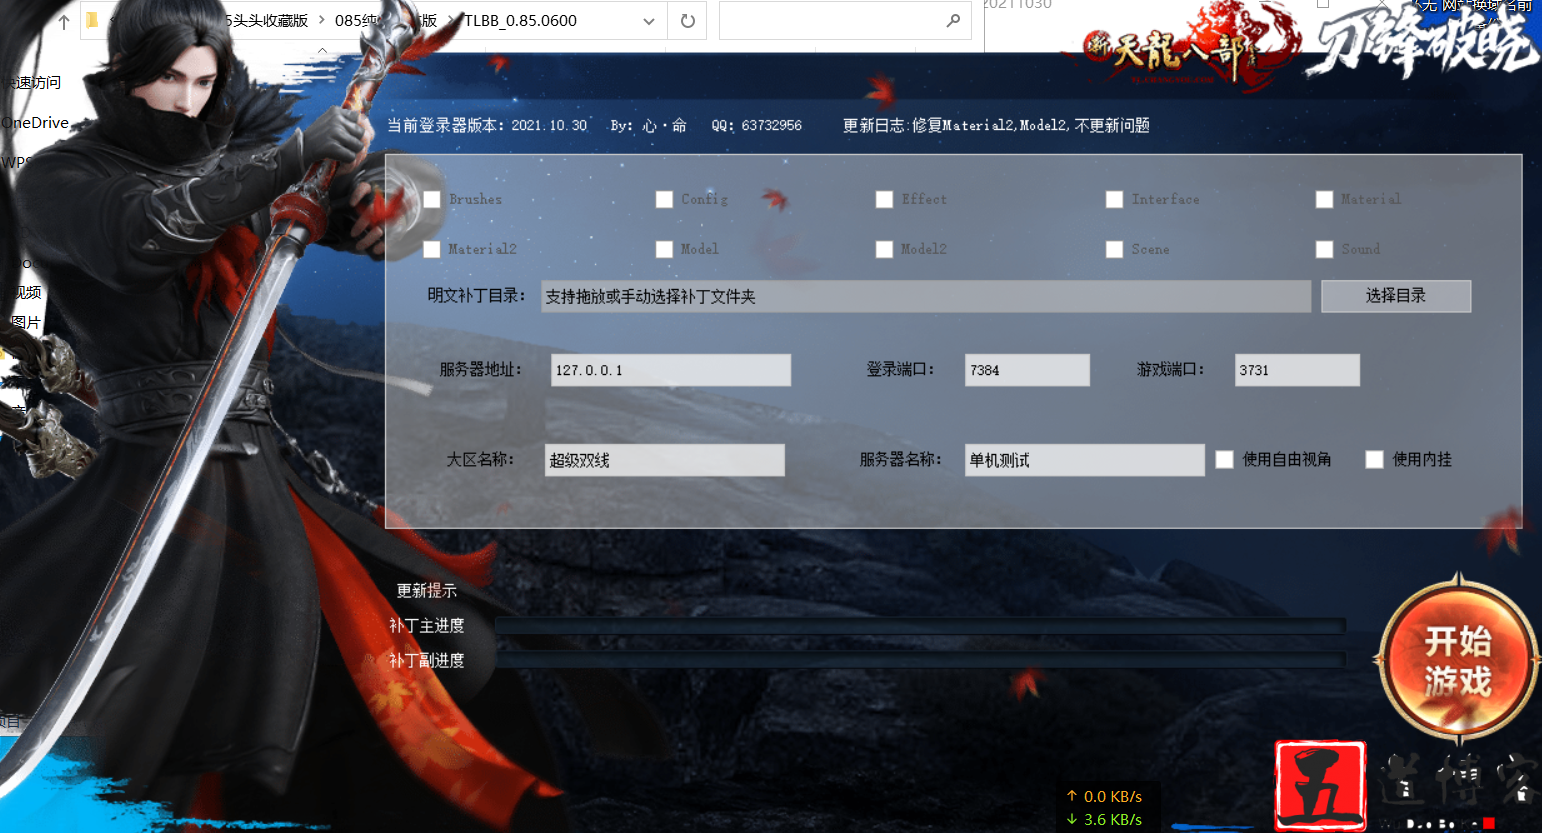Click the 补丁主进度 progress bar
This screenshot has width=1542, height=833.
coord(920,626)
